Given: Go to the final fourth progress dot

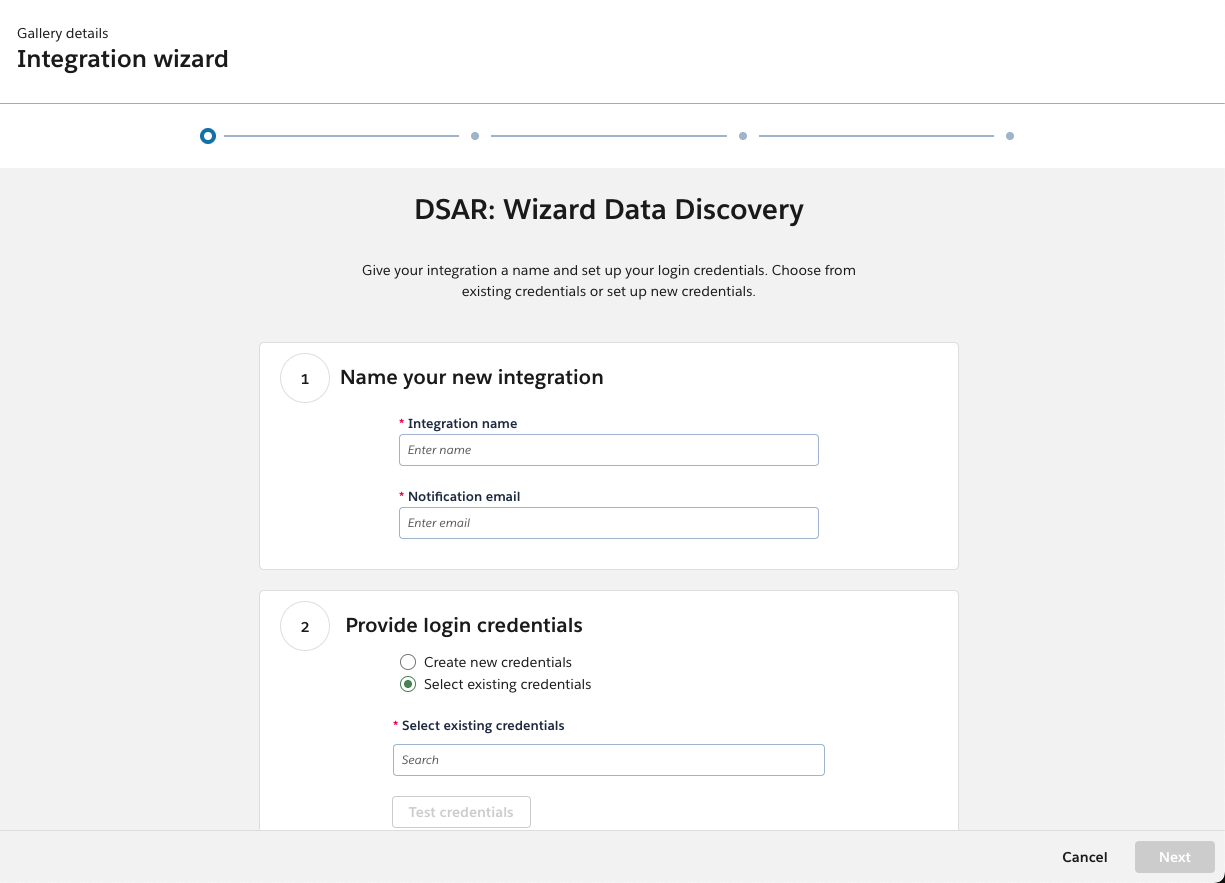Looking at the screenshot, I should point(1010,136).
